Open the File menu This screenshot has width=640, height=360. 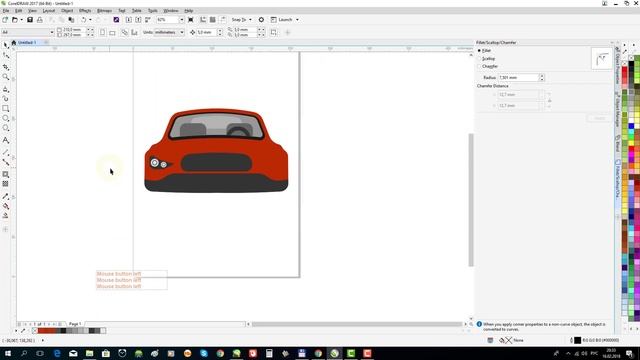point(6,11)
